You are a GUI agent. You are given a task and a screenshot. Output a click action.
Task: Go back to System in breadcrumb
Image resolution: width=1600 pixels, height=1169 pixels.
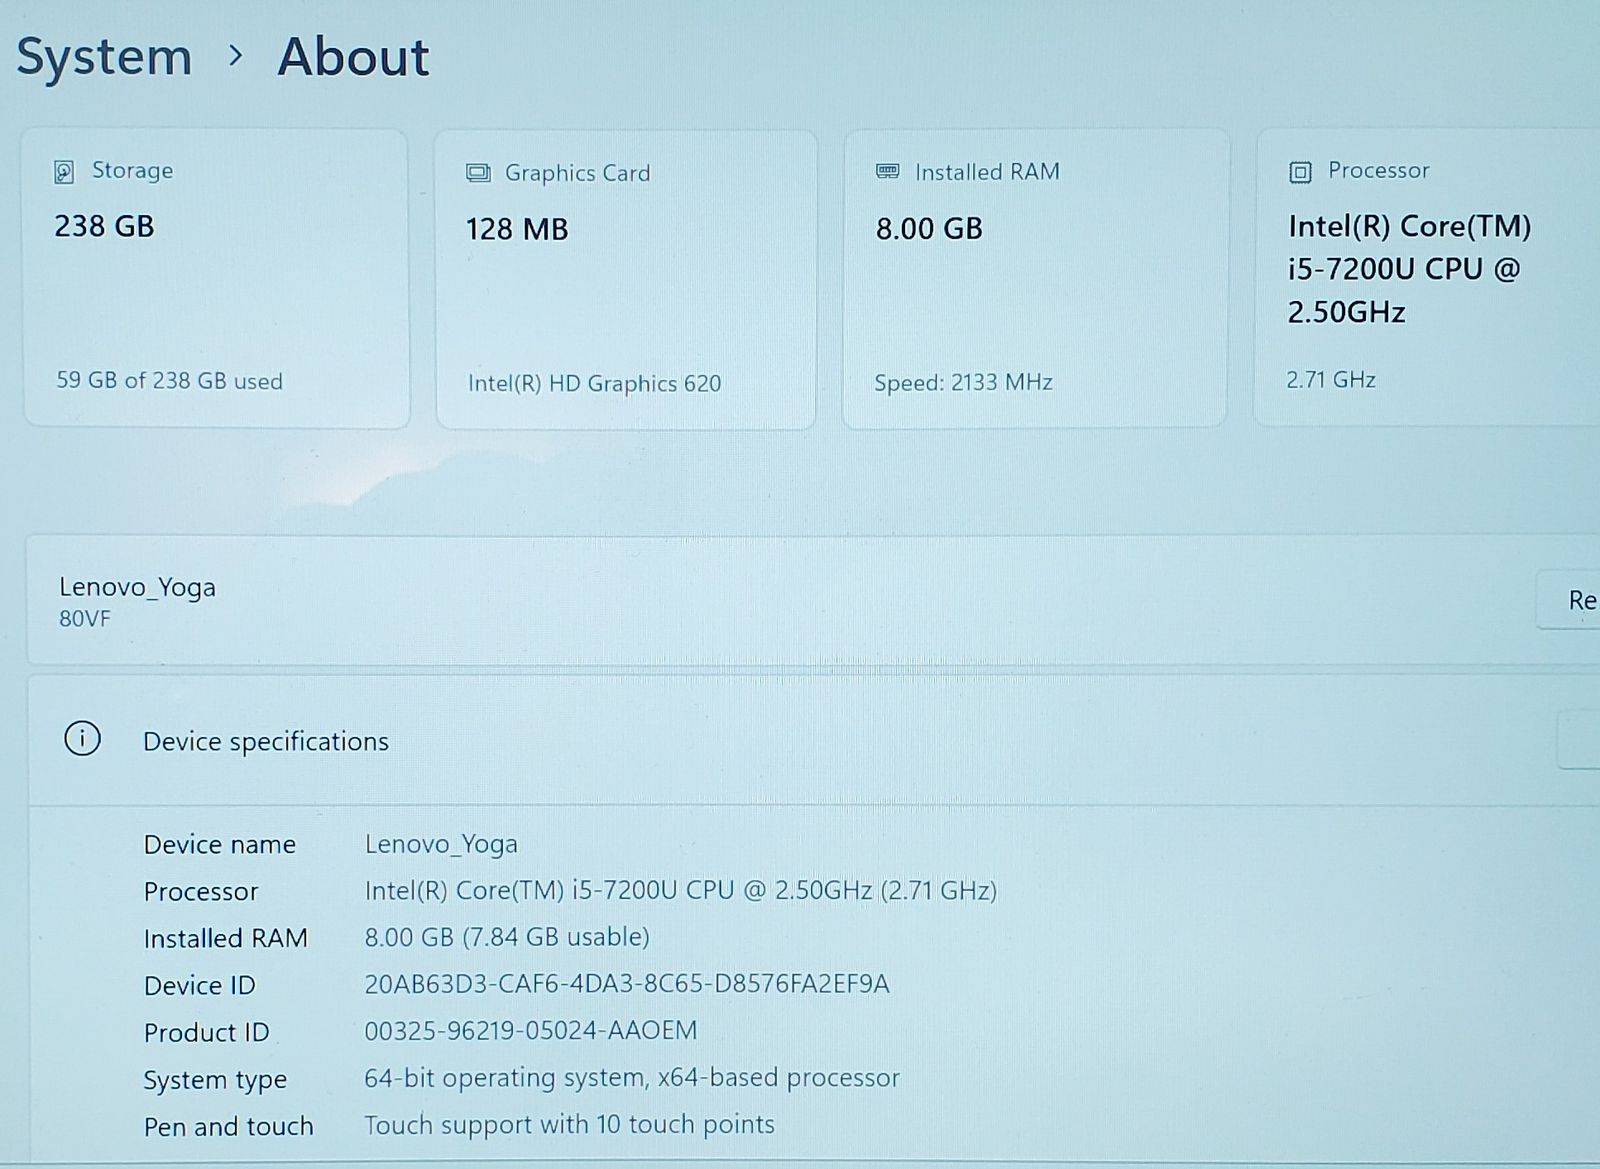(104, 57)
